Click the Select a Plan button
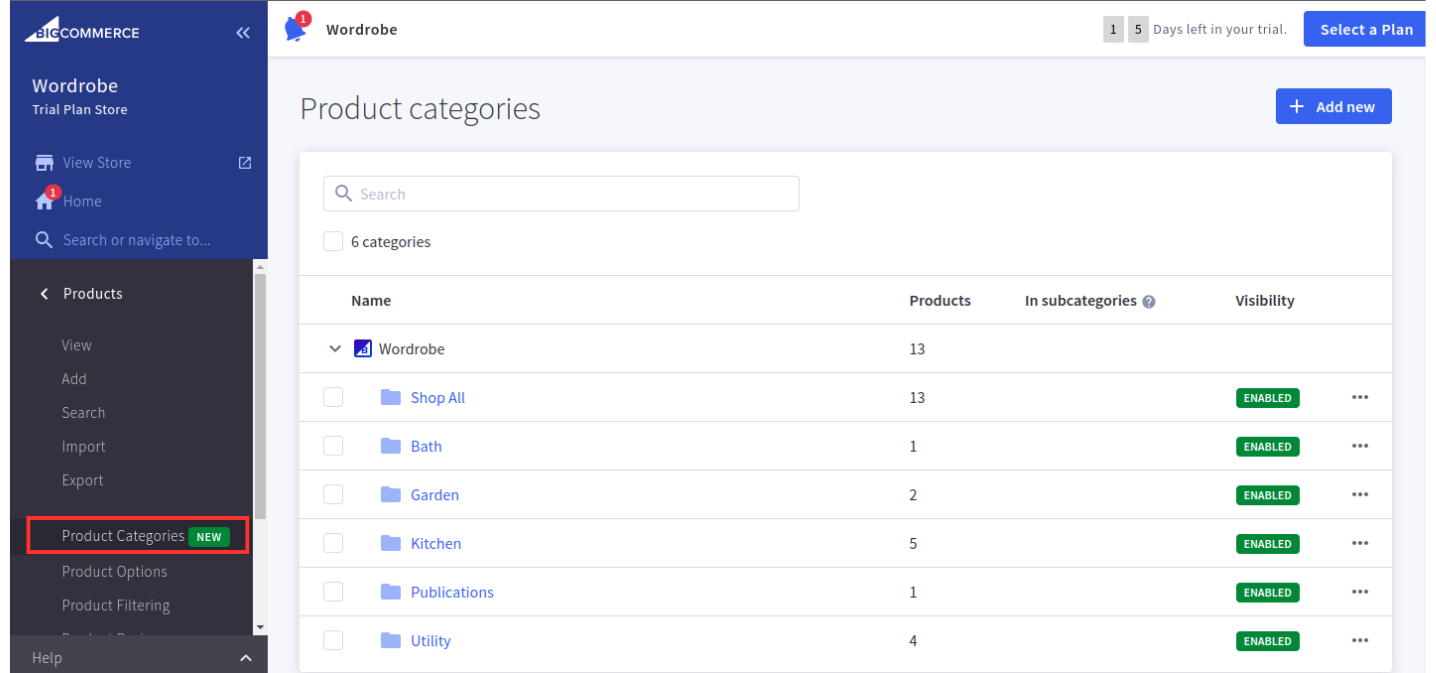Viewport: 1436px width, 673px height. click(x=1366, y=29)
